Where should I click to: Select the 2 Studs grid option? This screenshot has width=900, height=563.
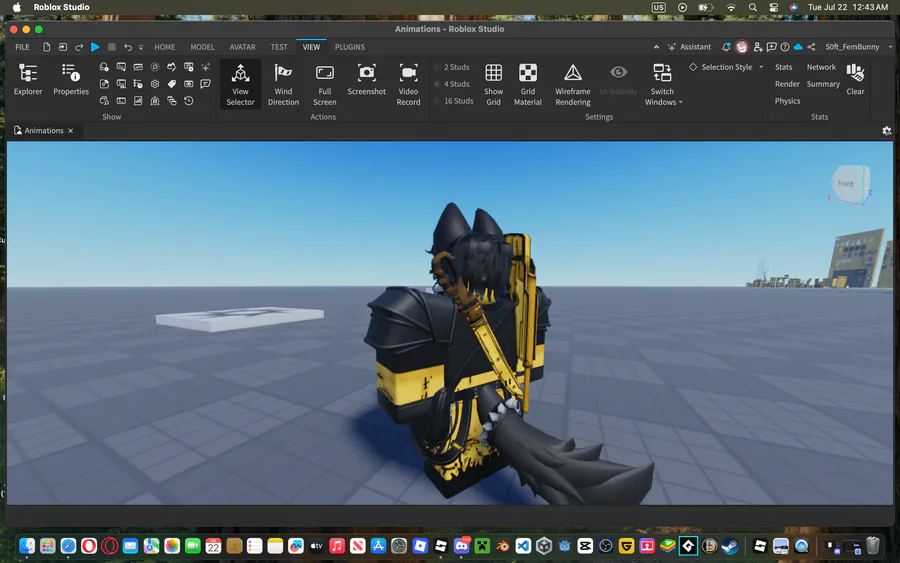tap(452, 67)
